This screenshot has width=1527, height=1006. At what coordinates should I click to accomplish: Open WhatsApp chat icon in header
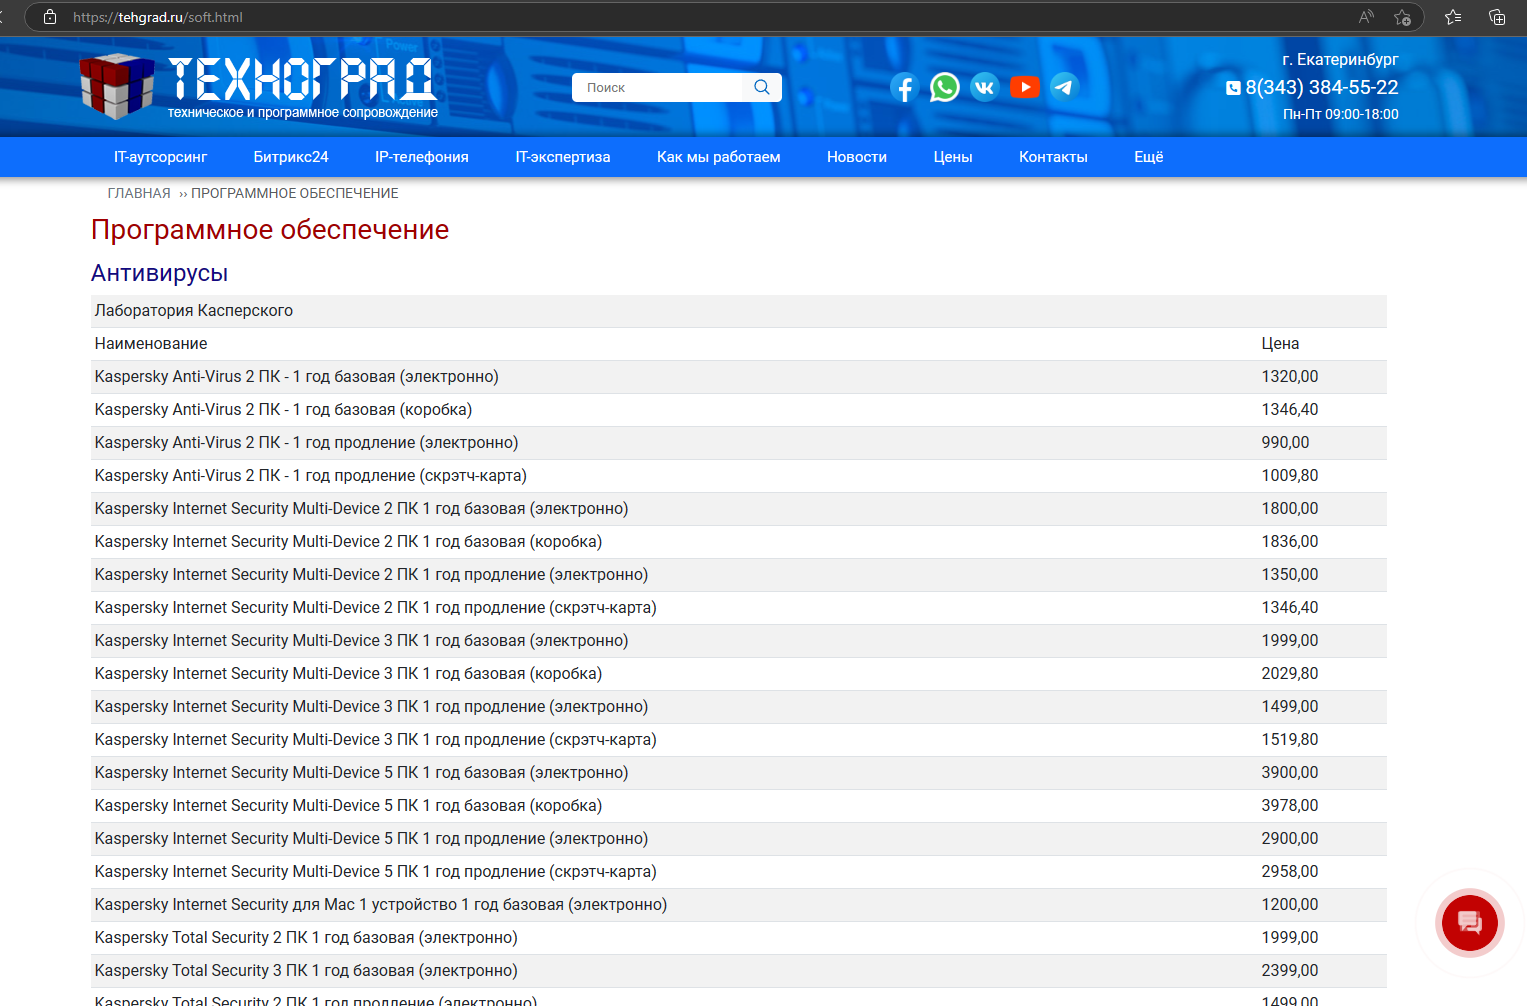[x=944, y=87]
